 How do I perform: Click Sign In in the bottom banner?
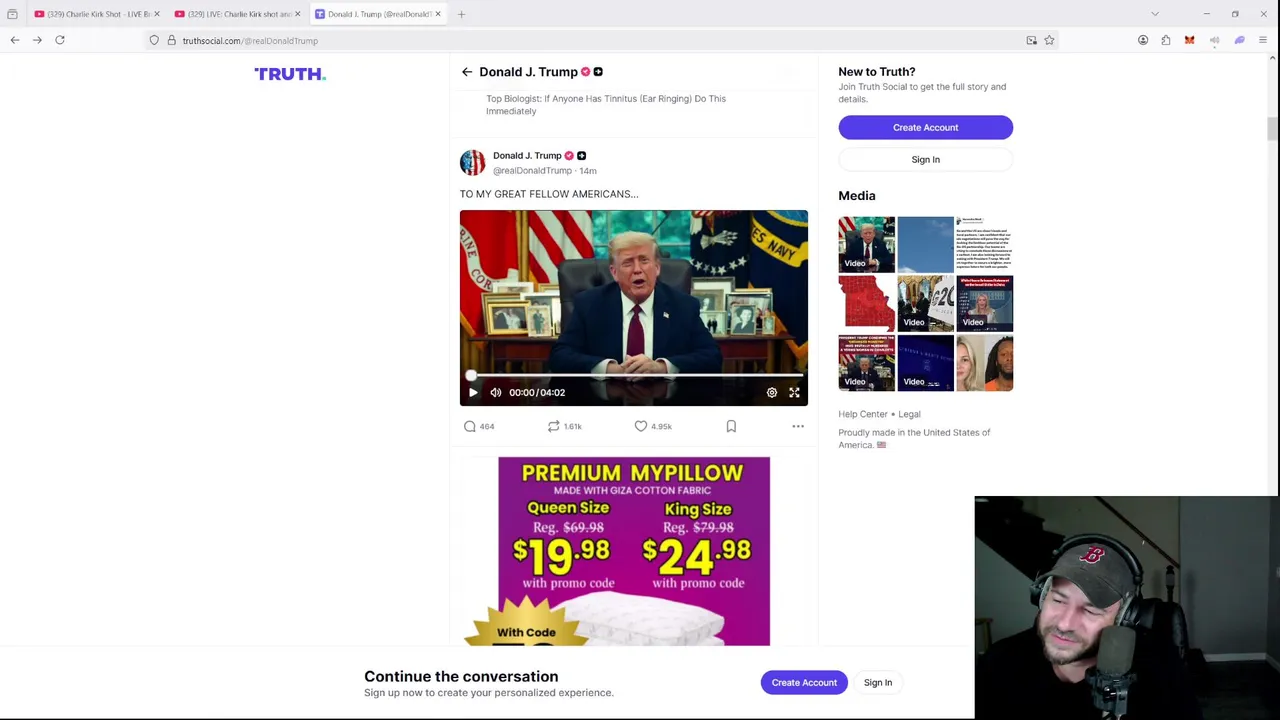[878, 682]
